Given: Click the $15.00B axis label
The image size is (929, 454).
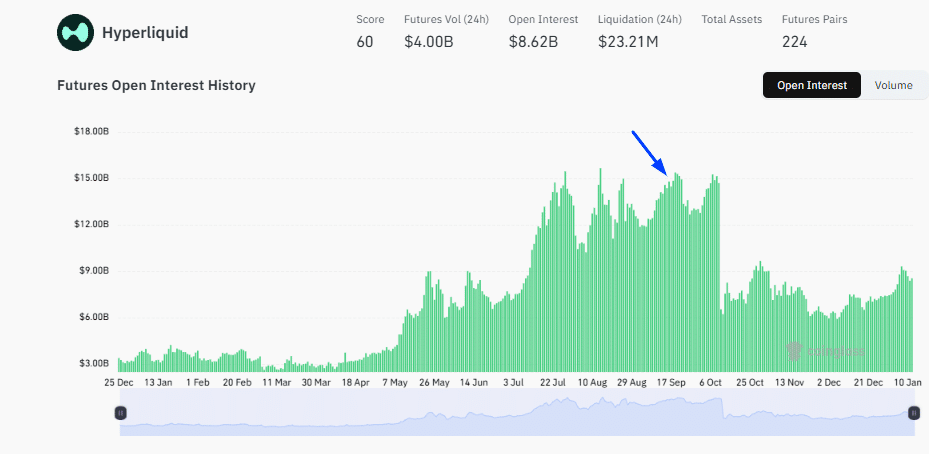Looking at the screenshot, I should pyautogui.click(x=91, y=178).
